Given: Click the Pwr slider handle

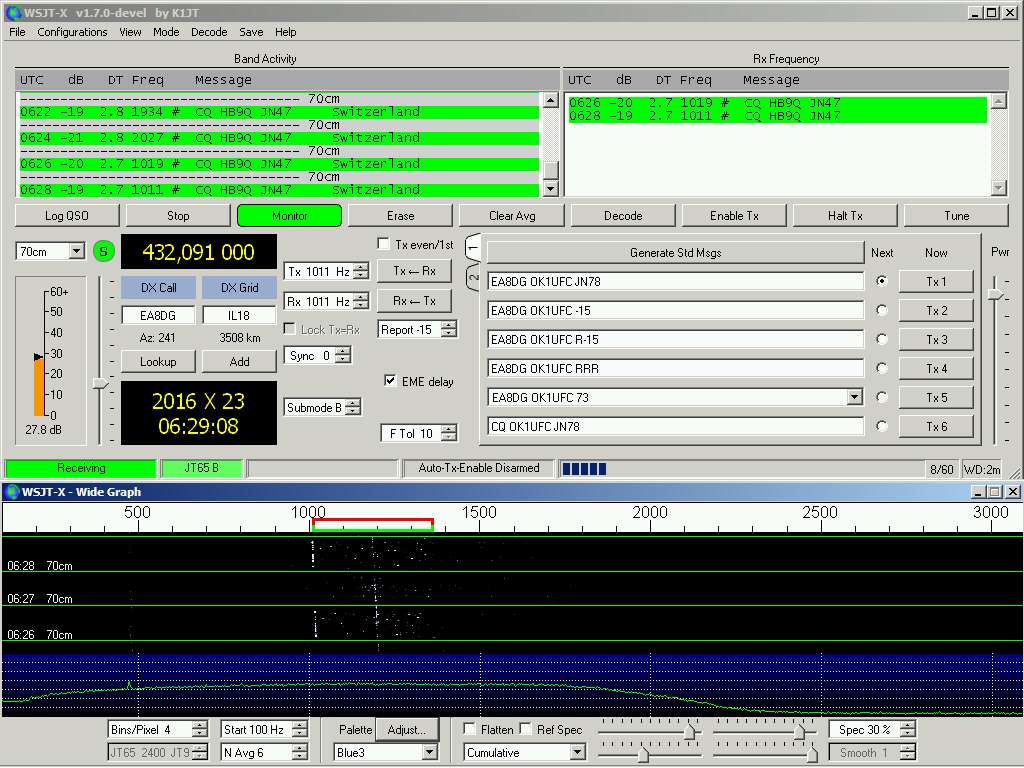Looking at the screenshot, I should pos(995,294).
